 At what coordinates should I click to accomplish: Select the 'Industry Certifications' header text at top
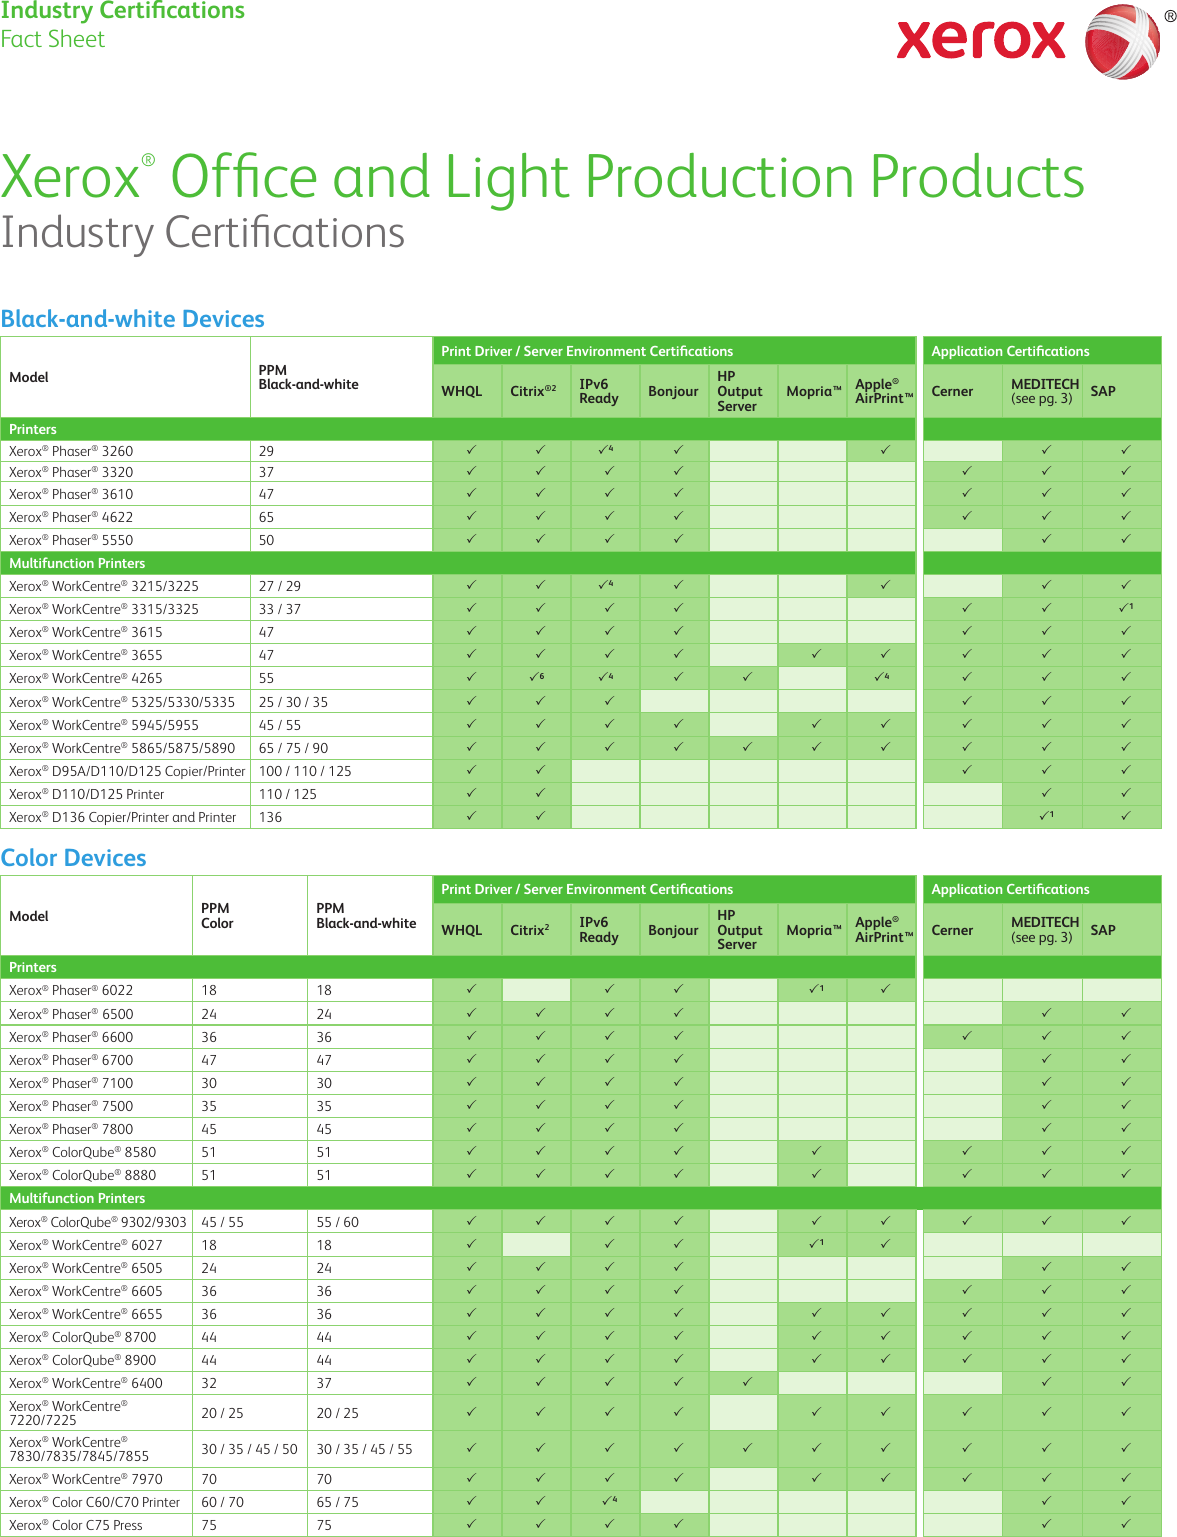[123, 11]
